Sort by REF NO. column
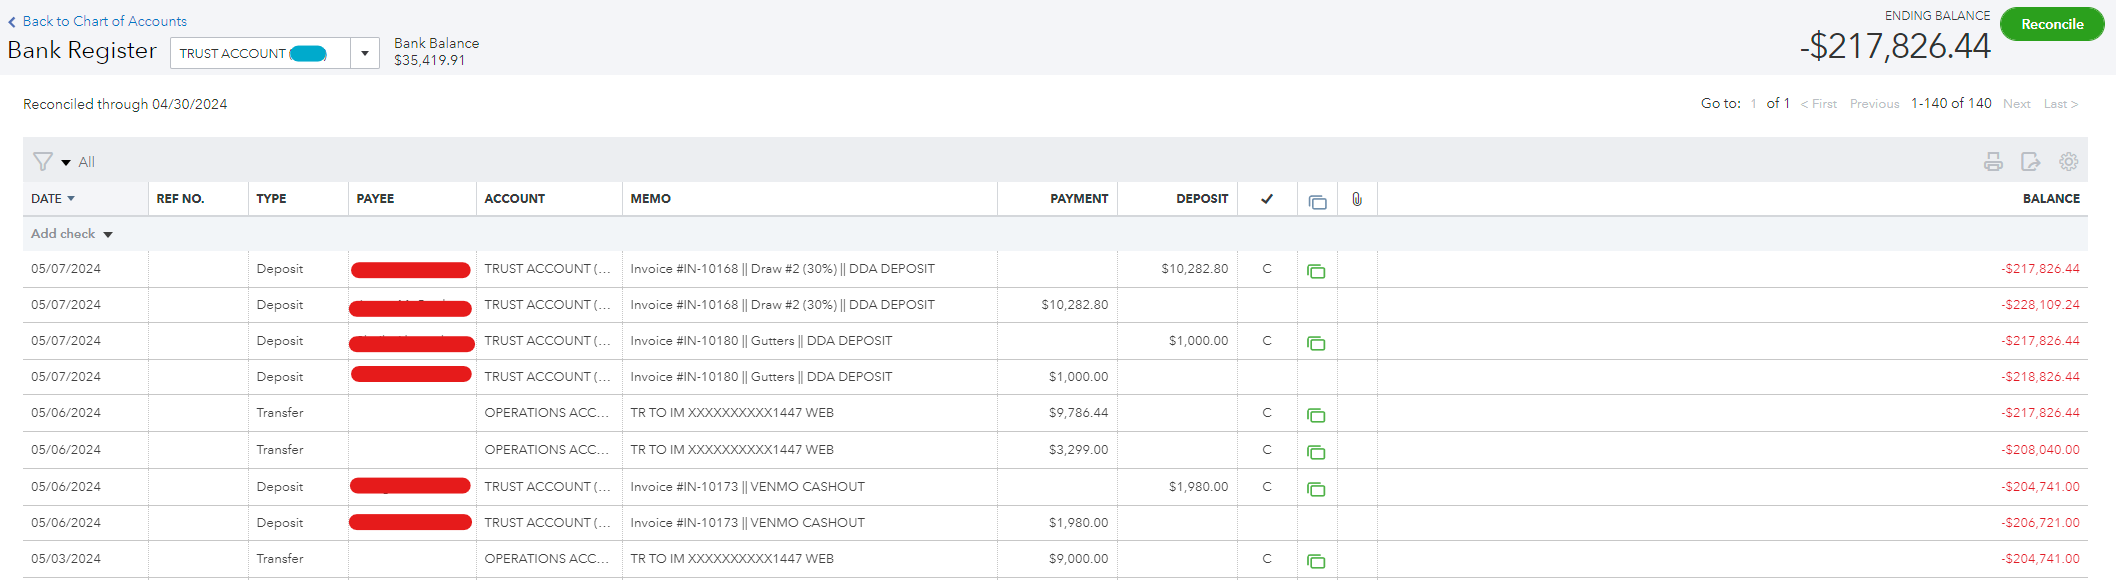This screenshot has height=581, width=2116. (180, 199)
